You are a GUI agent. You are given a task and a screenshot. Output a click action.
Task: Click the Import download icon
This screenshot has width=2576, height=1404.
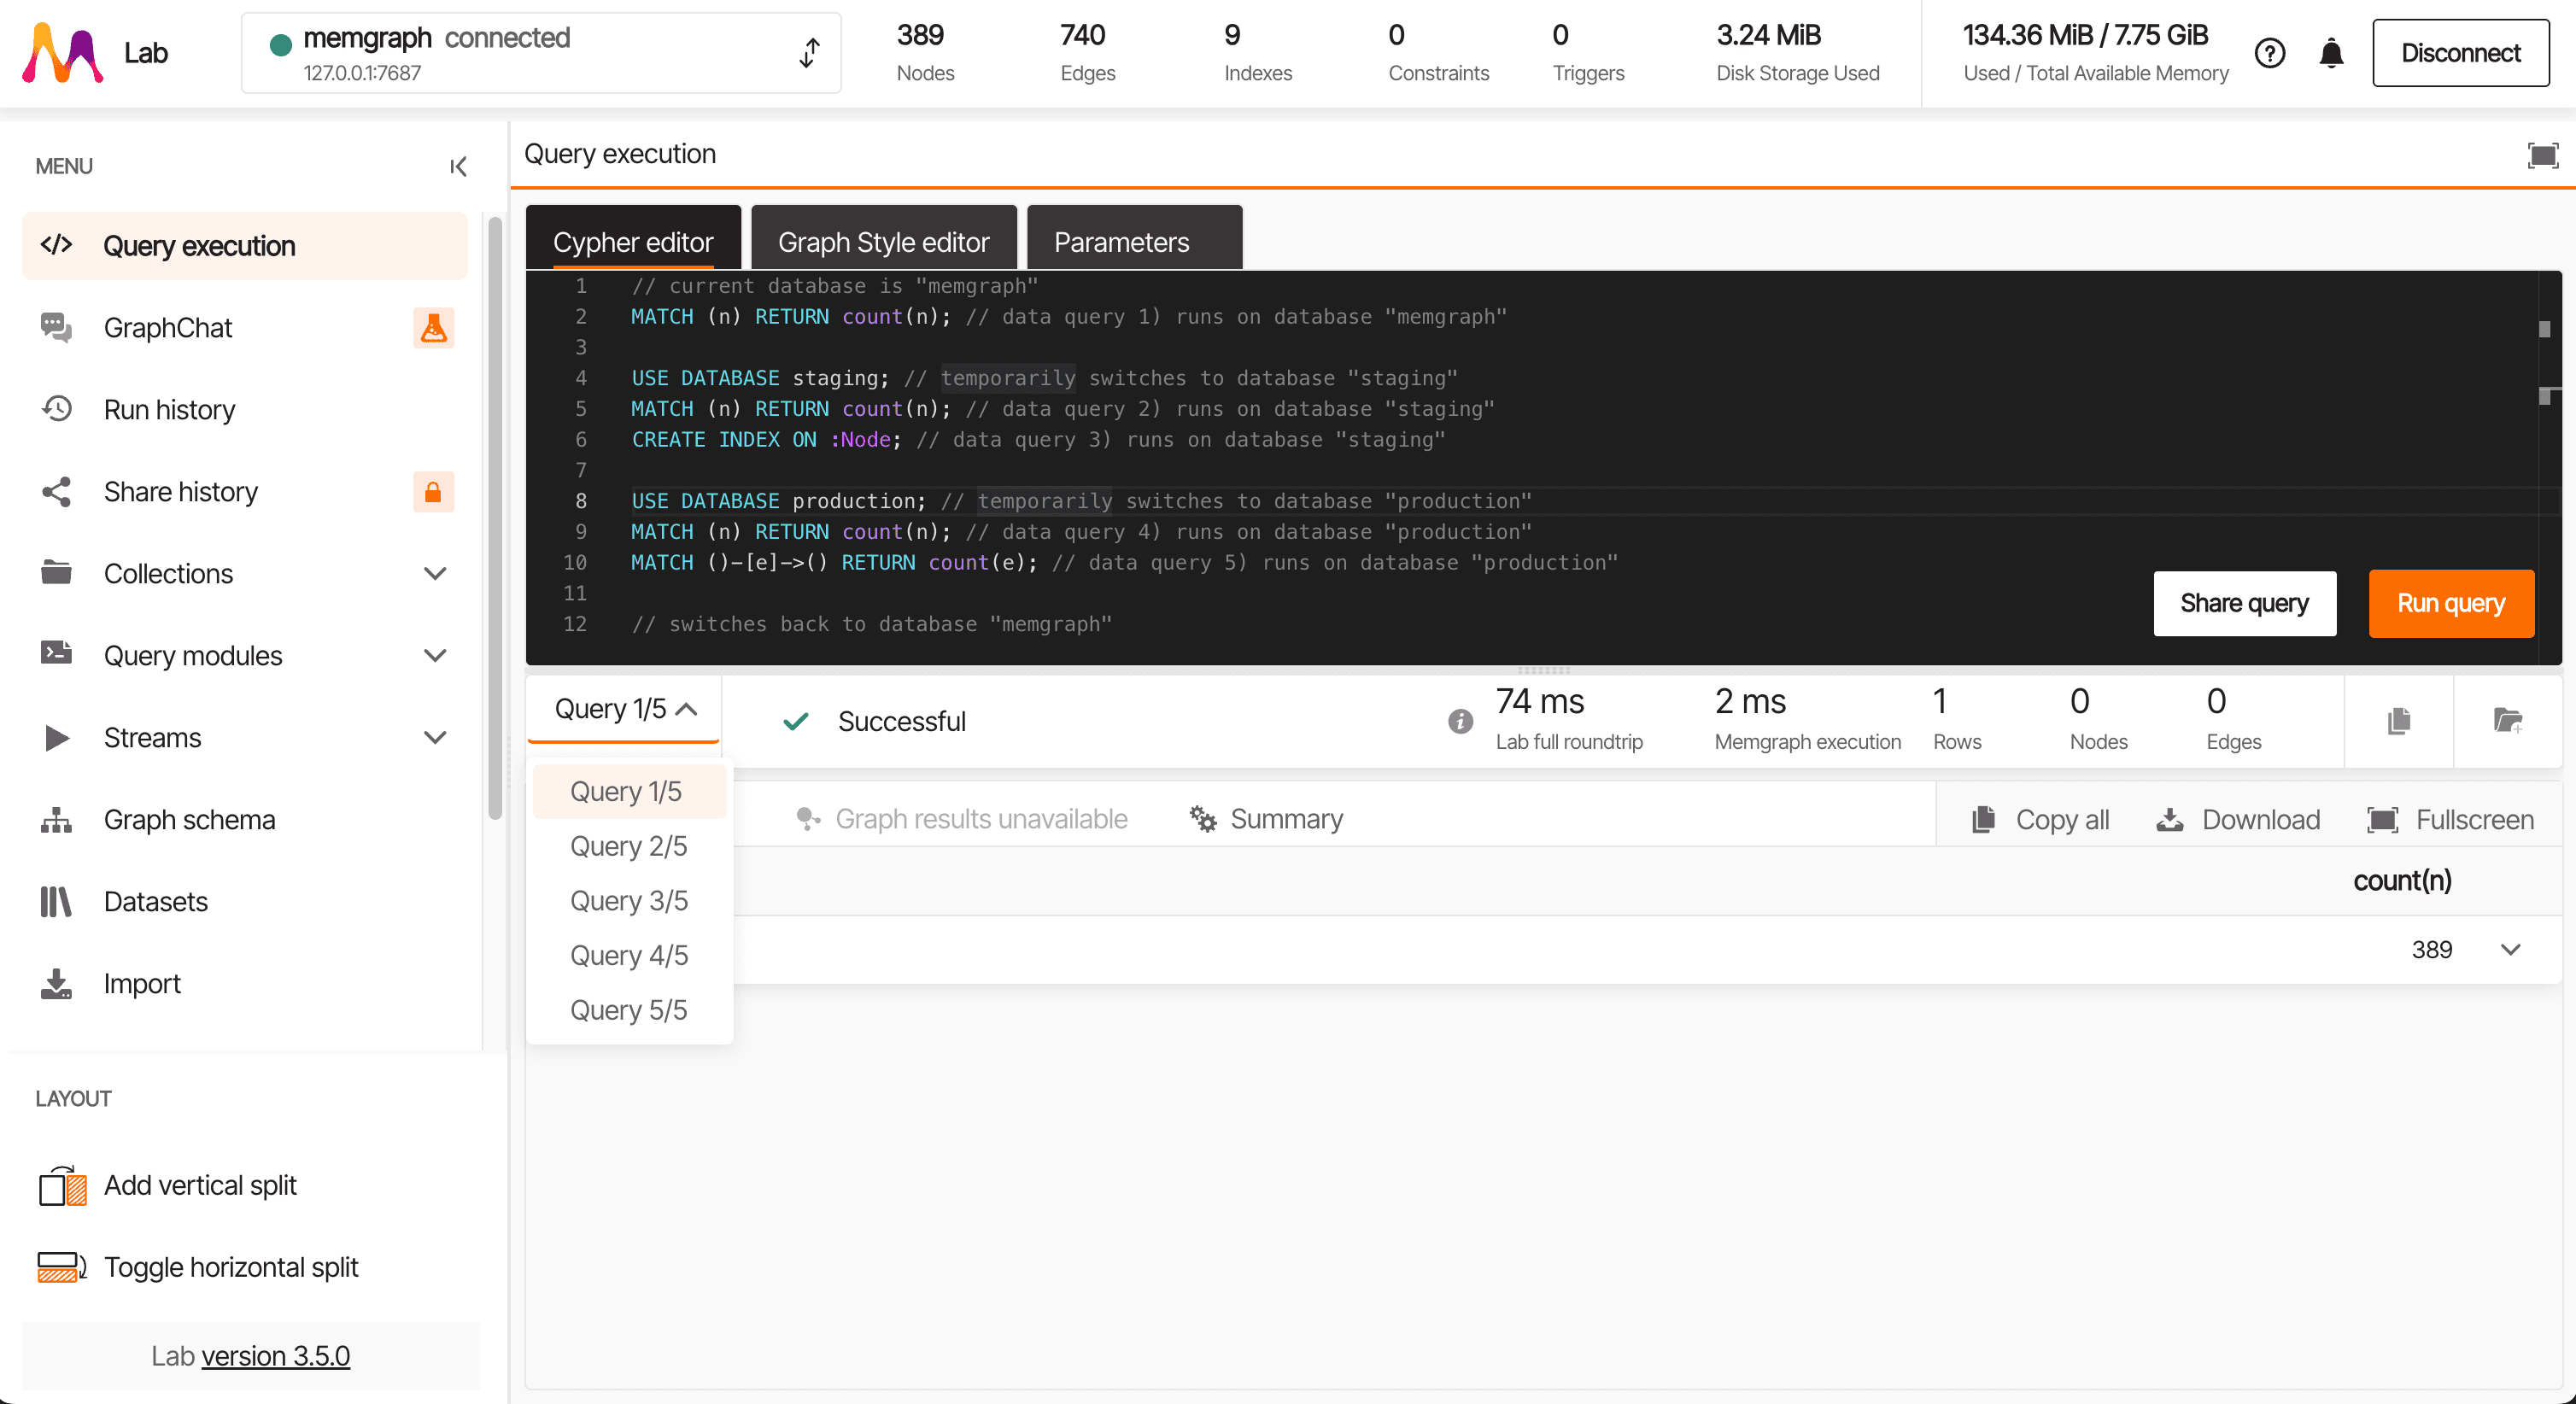pos(56,984)
